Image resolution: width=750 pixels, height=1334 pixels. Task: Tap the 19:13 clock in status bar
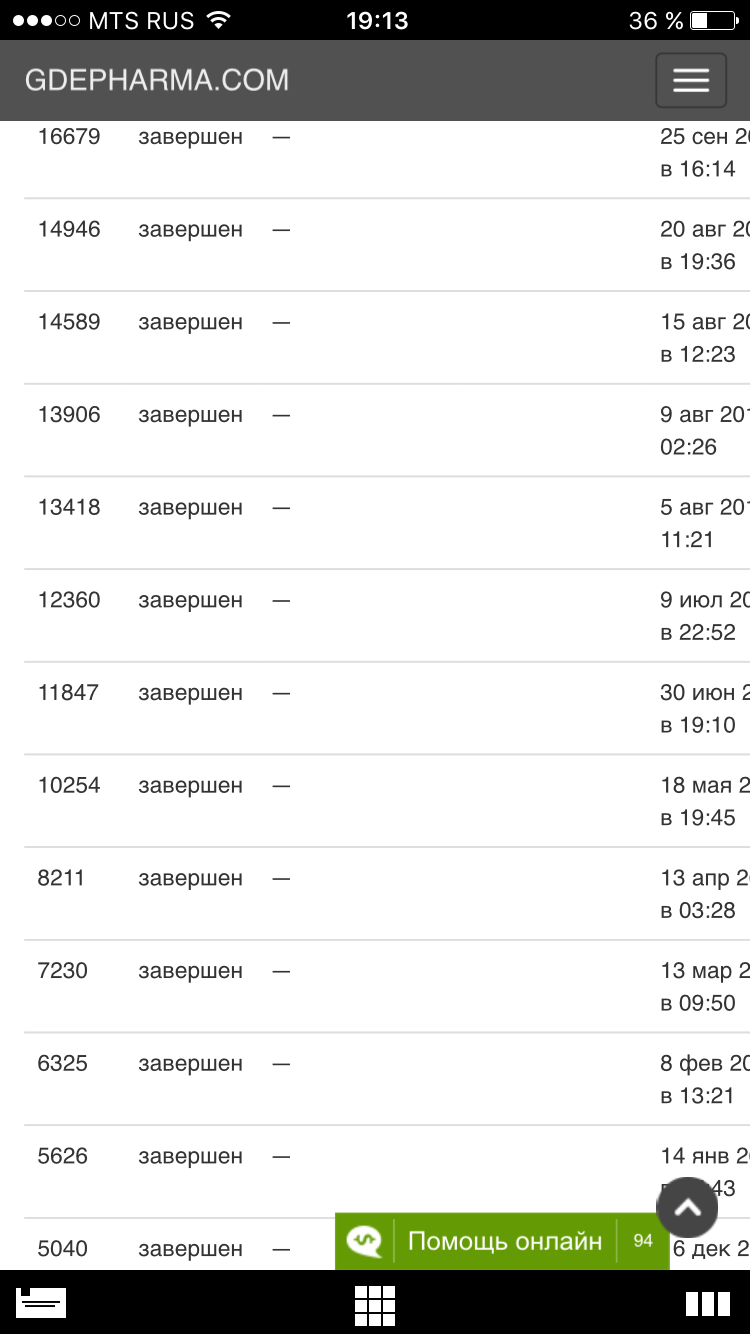click(x=376, y=20)
